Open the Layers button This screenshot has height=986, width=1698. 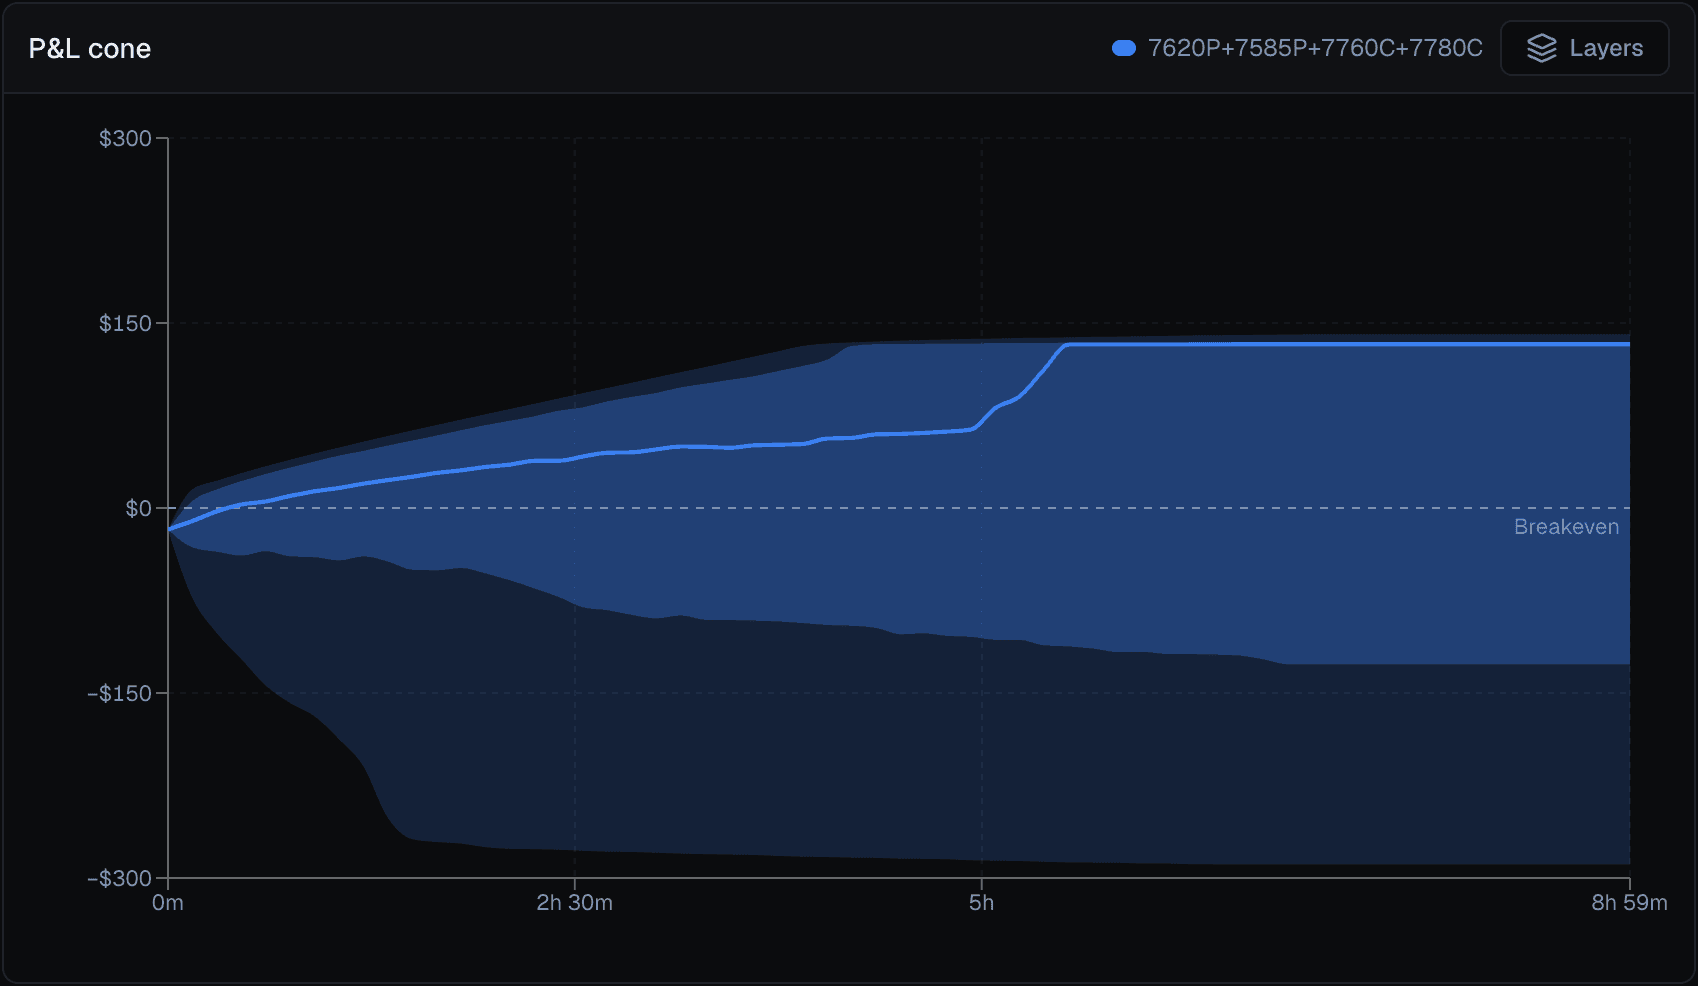click(x=1584, y=48)
